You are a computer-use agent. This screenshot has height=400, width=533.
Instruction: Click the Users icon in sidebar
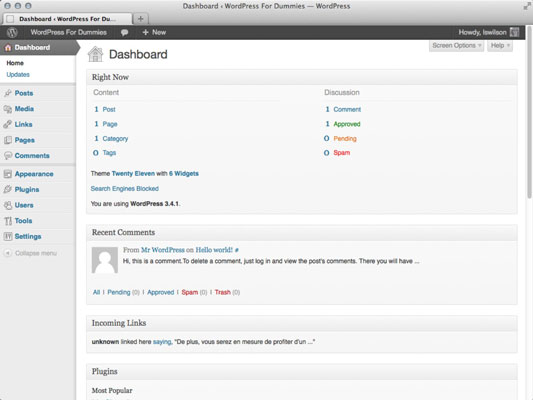tap(8, 205)
